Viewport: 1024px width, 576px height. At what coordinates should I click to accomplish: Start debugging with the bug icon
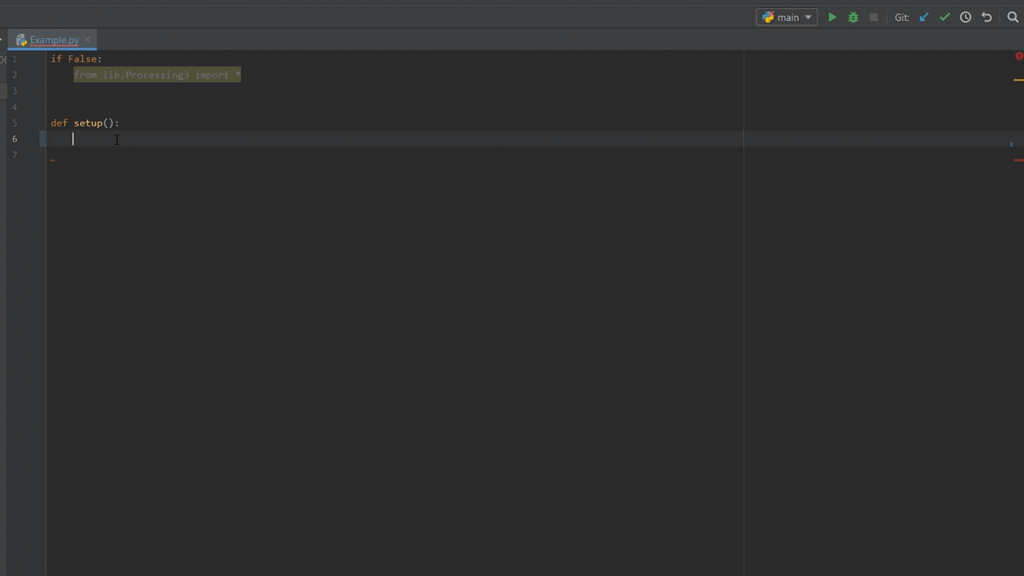tap(852, 17)
